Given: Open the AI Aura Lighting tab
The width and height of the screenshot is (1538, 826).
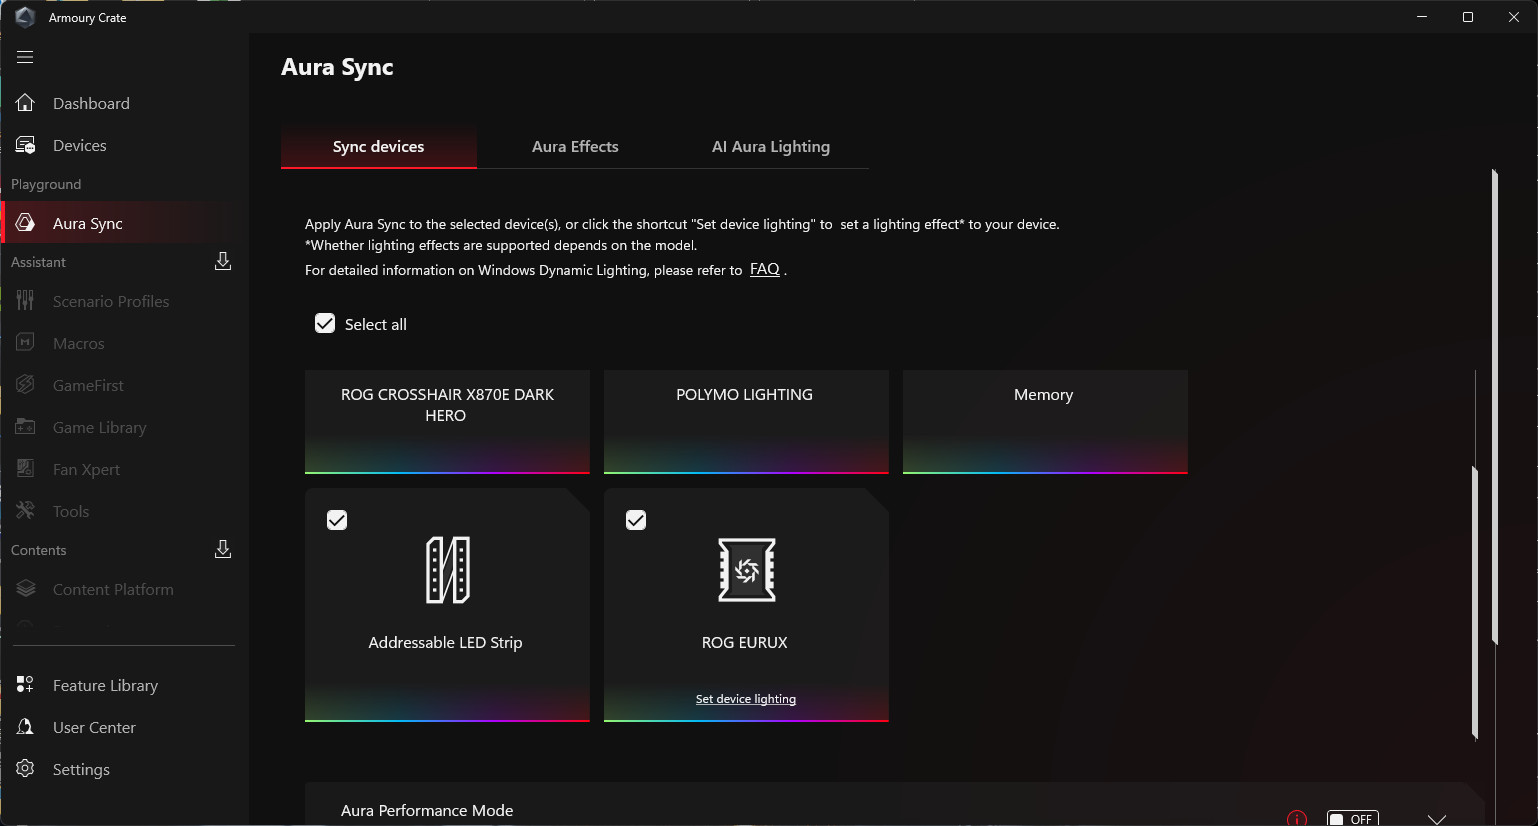Looking at the screenshot, I should [x=771, y=147].
